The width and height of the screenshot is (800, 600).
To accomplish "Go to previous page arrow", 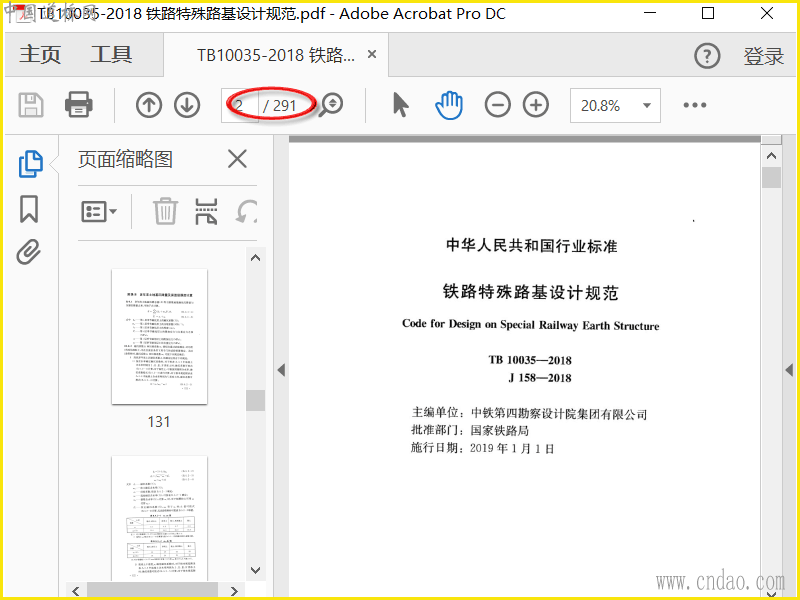I will pyautogui.click(x=149, y=105).
